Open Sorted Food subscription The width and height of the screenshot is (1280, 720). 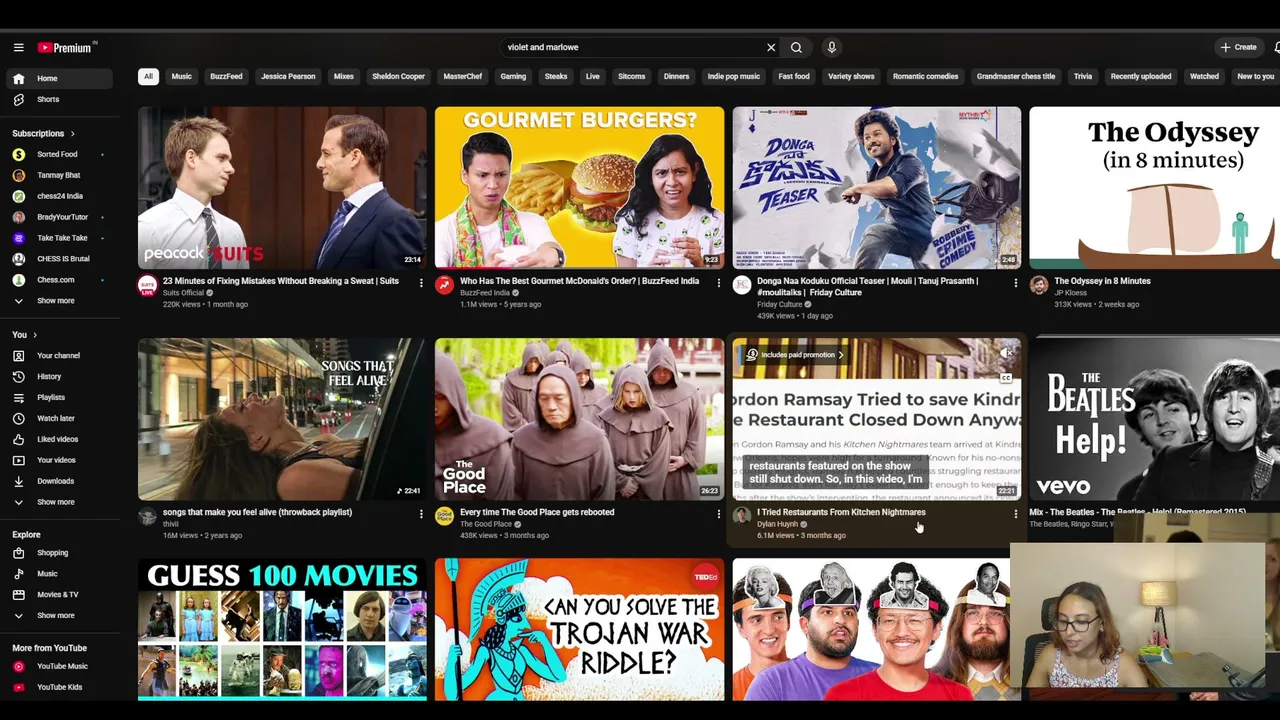pos(60,154)
